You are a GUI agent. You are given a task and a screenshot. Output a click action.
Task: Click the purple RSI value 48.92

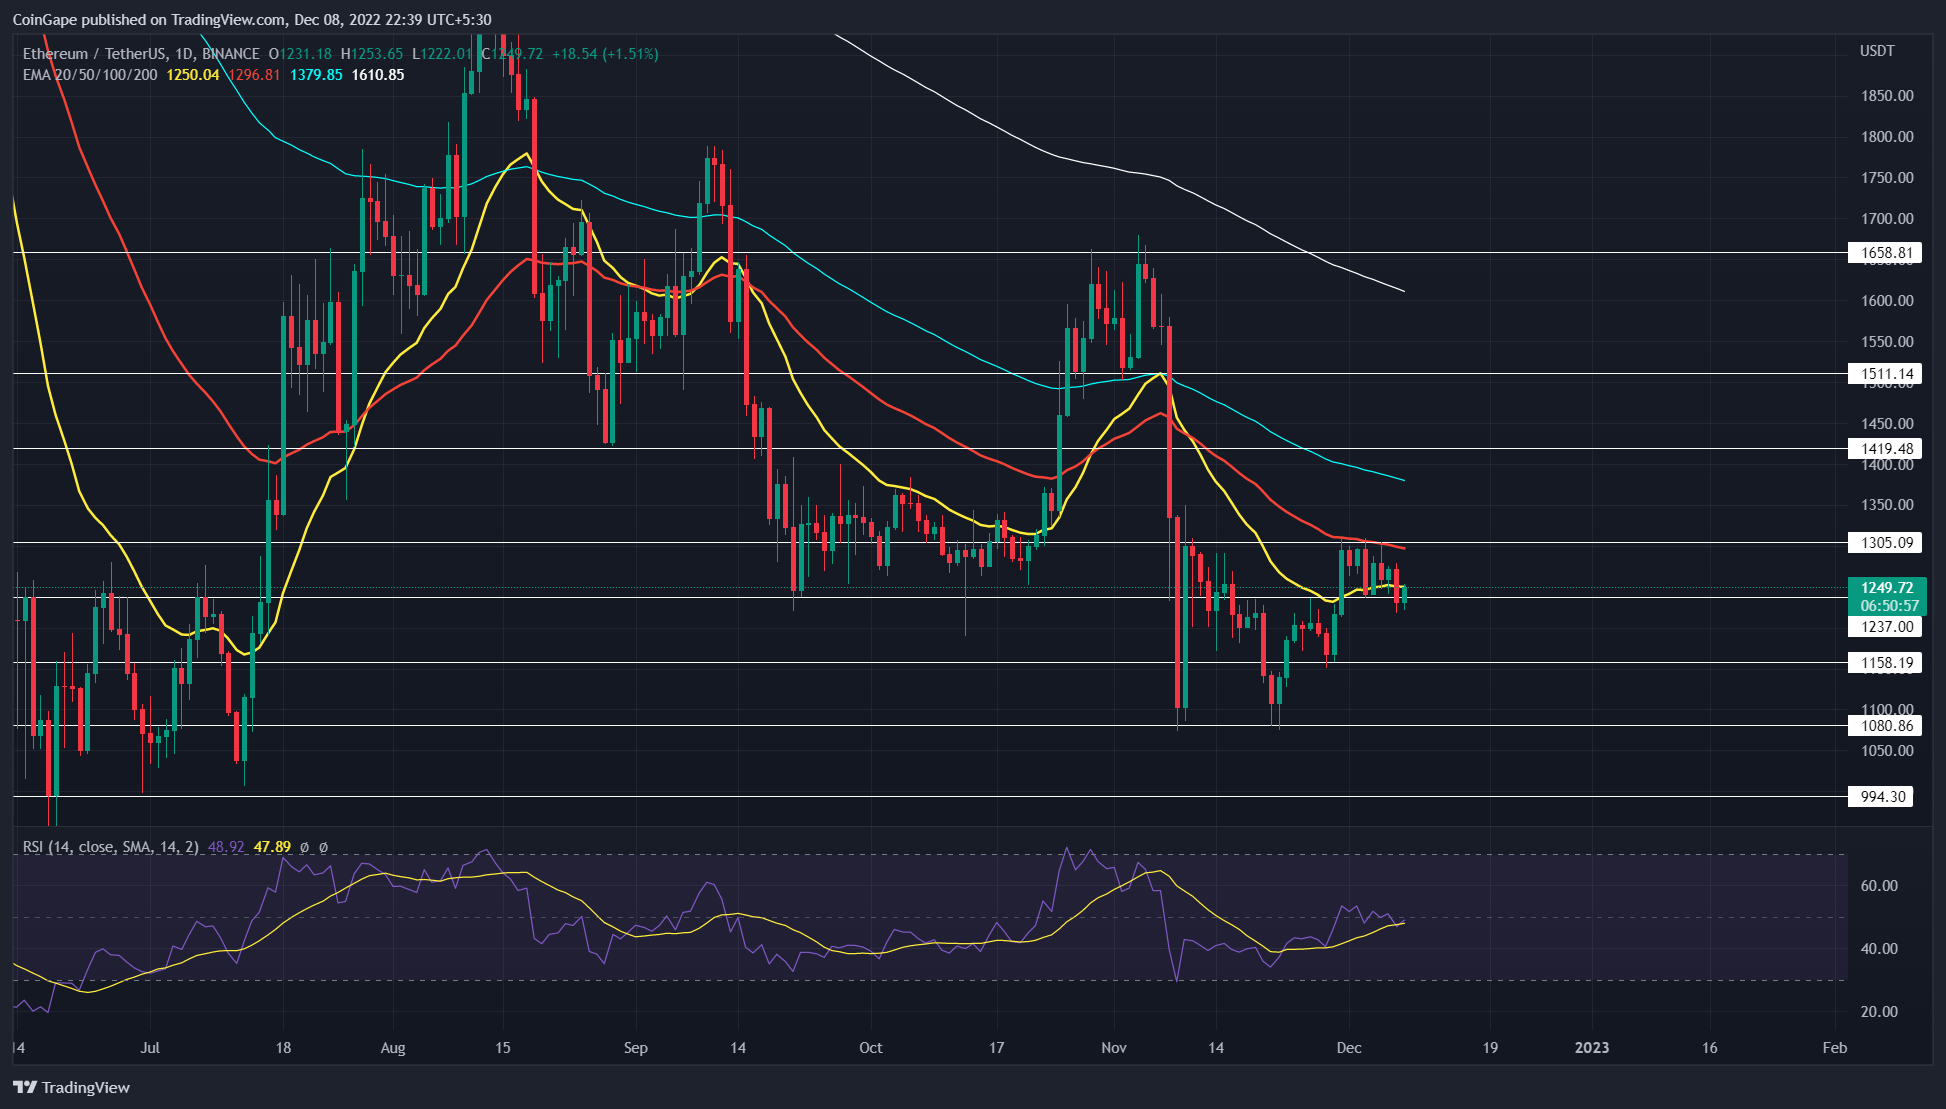click(x=226, y=847)
